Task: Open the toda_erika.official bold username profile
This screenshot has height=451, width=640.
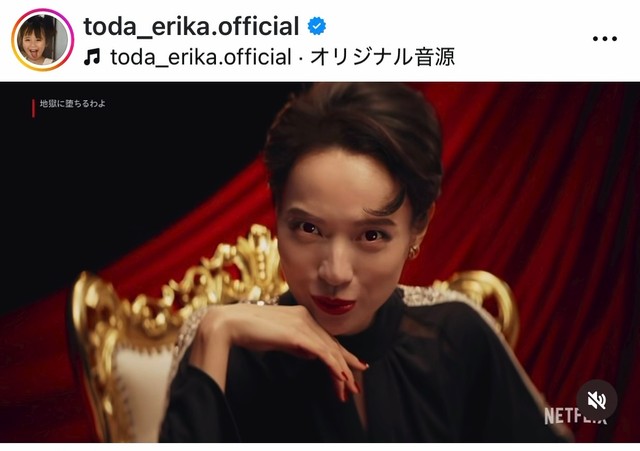Action: (191, 27)
